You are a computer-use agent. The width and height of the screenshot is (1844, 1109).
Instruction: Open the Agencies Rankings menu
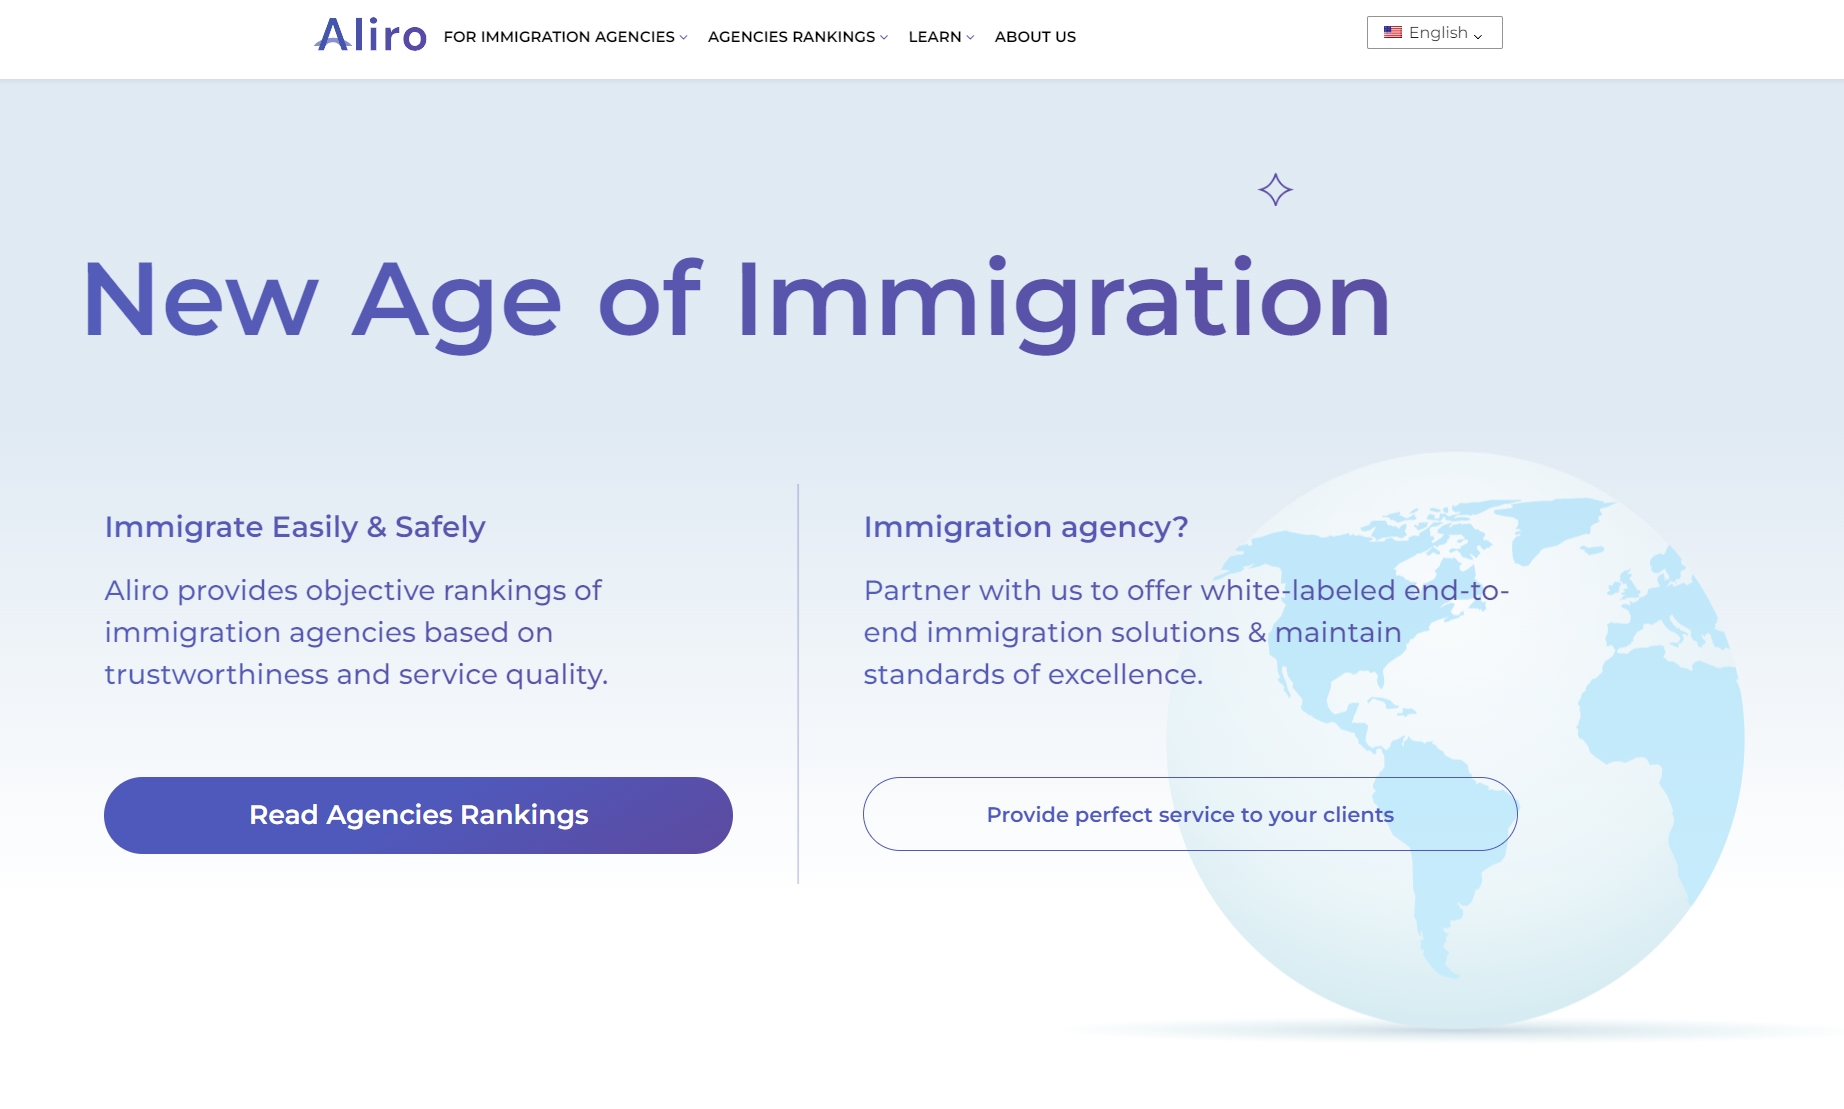click(x=790, y=37)
